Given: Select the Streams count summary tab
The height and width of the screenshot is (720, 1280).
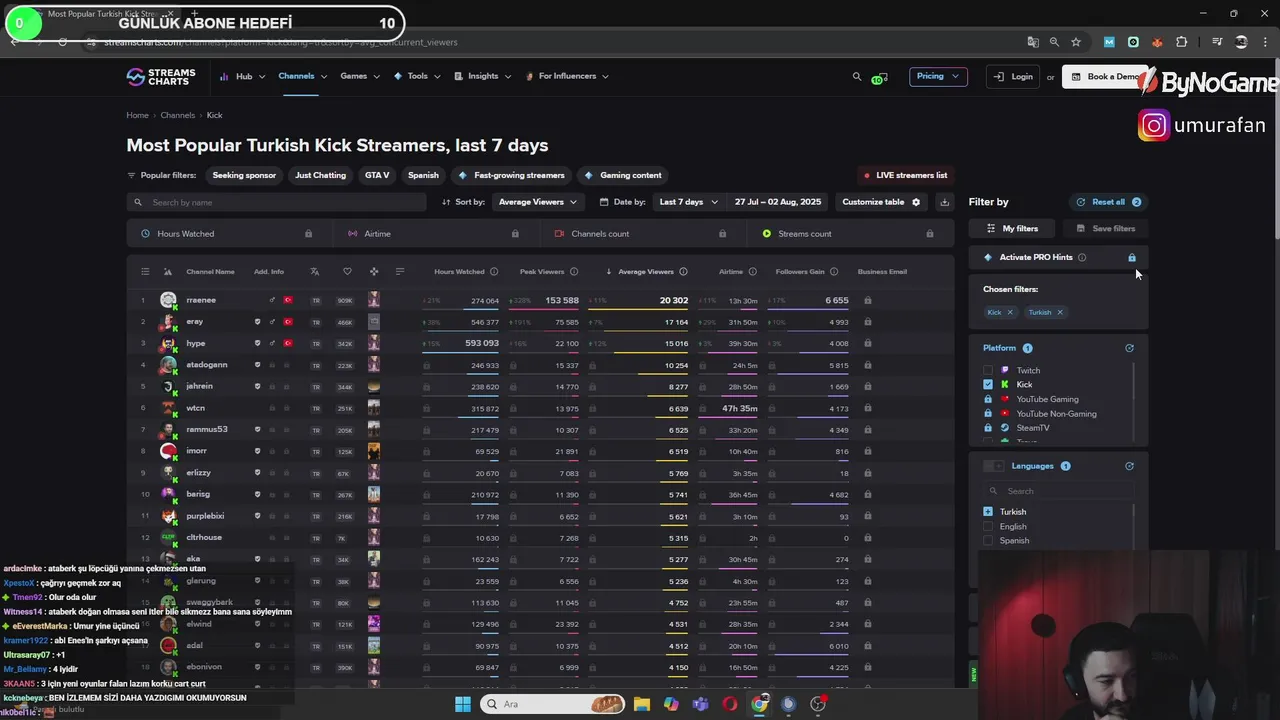Looking at the screenshot, I should [851, 234].
